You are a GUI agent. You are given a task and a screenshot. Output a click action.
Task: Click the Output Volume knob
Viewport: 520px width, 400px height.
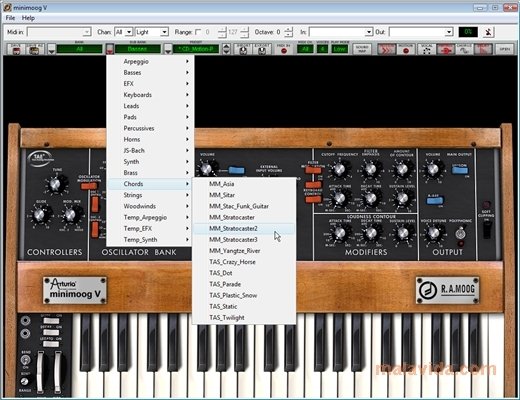pos(433,169)
